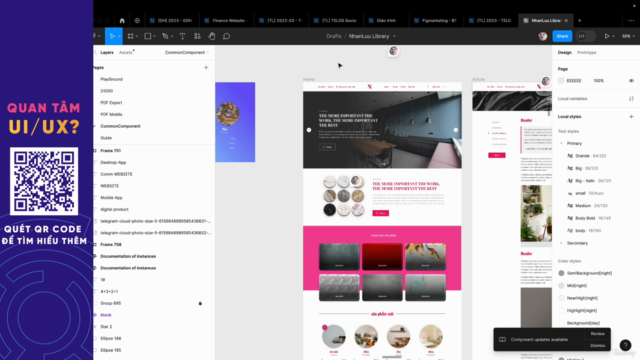Go to Figma home

pyautogui.click(x=122, y=20)
